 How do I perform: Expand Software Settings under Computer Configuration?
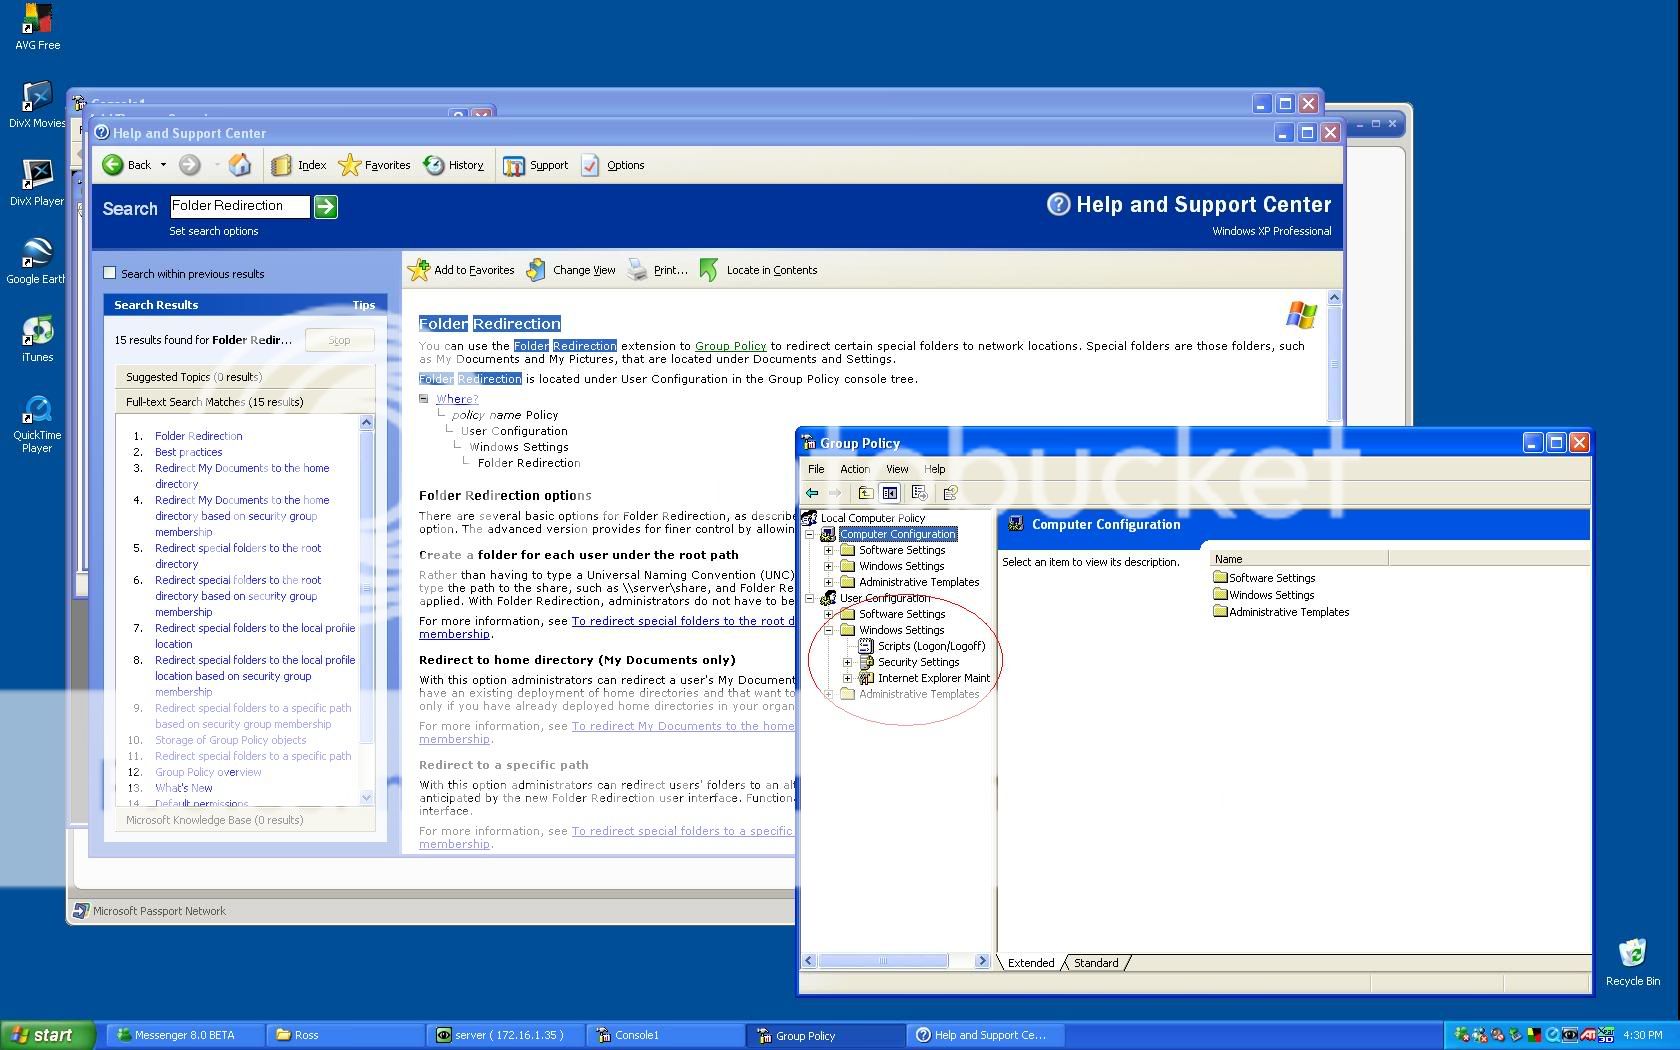(827, 549)
